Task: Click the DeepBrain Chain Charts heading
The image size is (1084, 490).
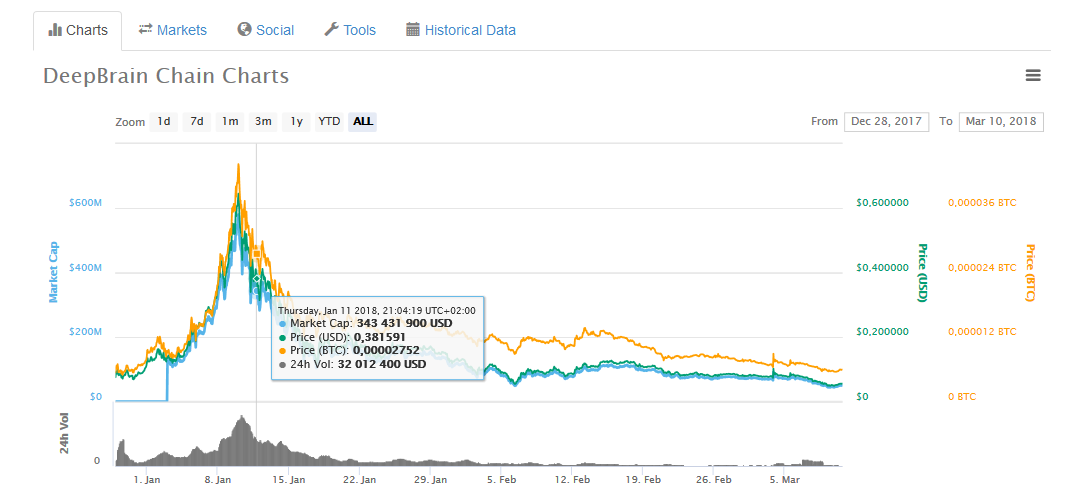Action: (166, 76)
